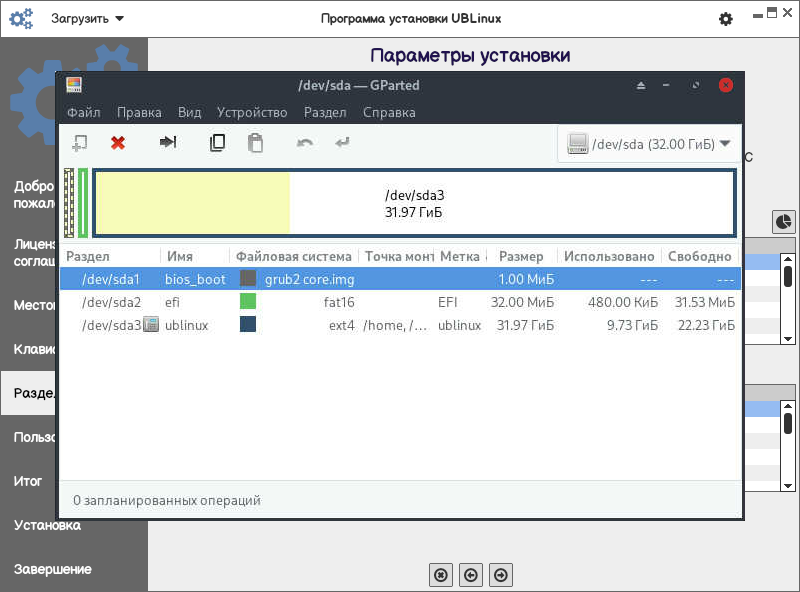Open the Правка menu in GParted

pos(139,112)
